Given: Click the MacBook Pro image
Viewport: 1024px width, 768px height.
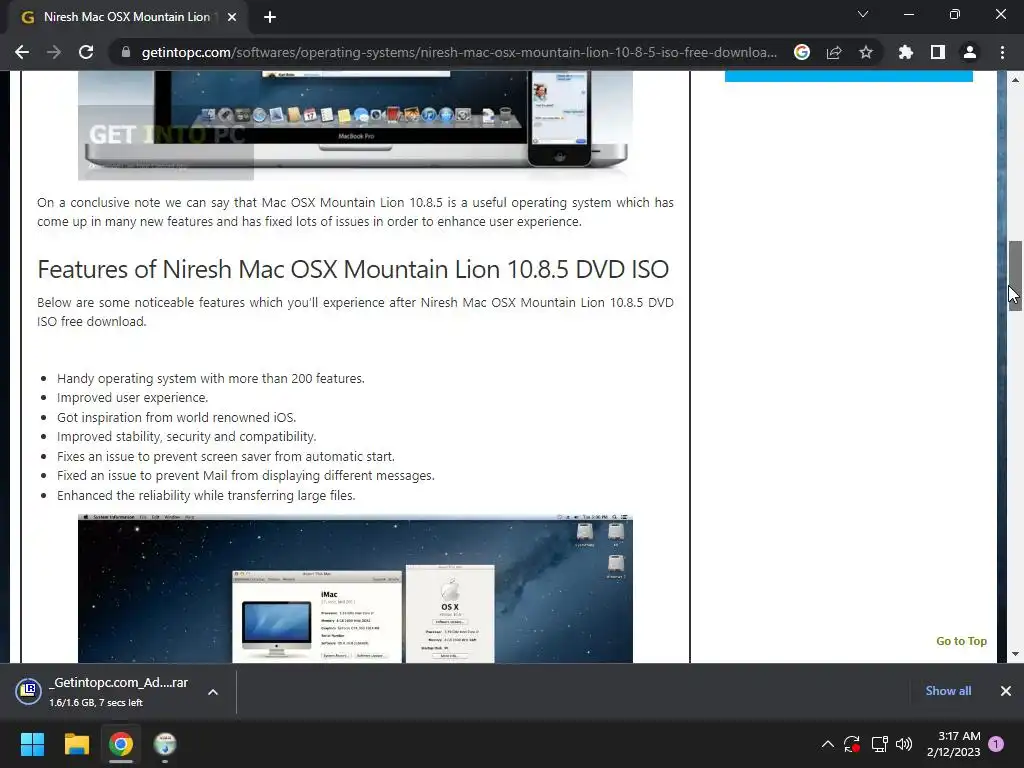Looking at the screenshot, I should [355, 125].
